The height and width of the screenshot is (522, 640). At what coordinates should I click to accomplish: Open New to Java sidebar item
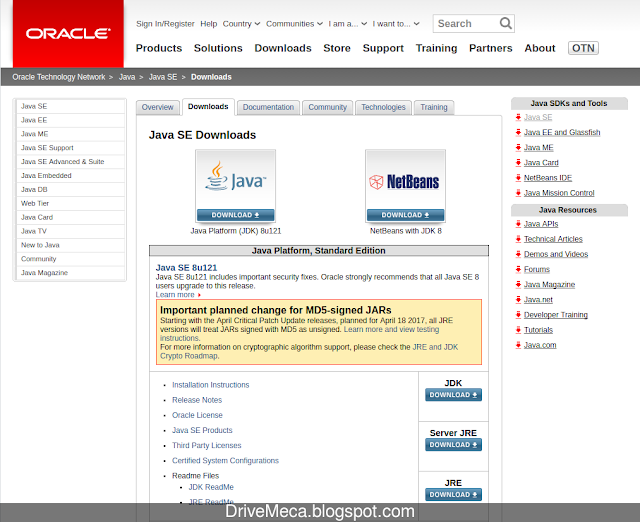point(70,245)
